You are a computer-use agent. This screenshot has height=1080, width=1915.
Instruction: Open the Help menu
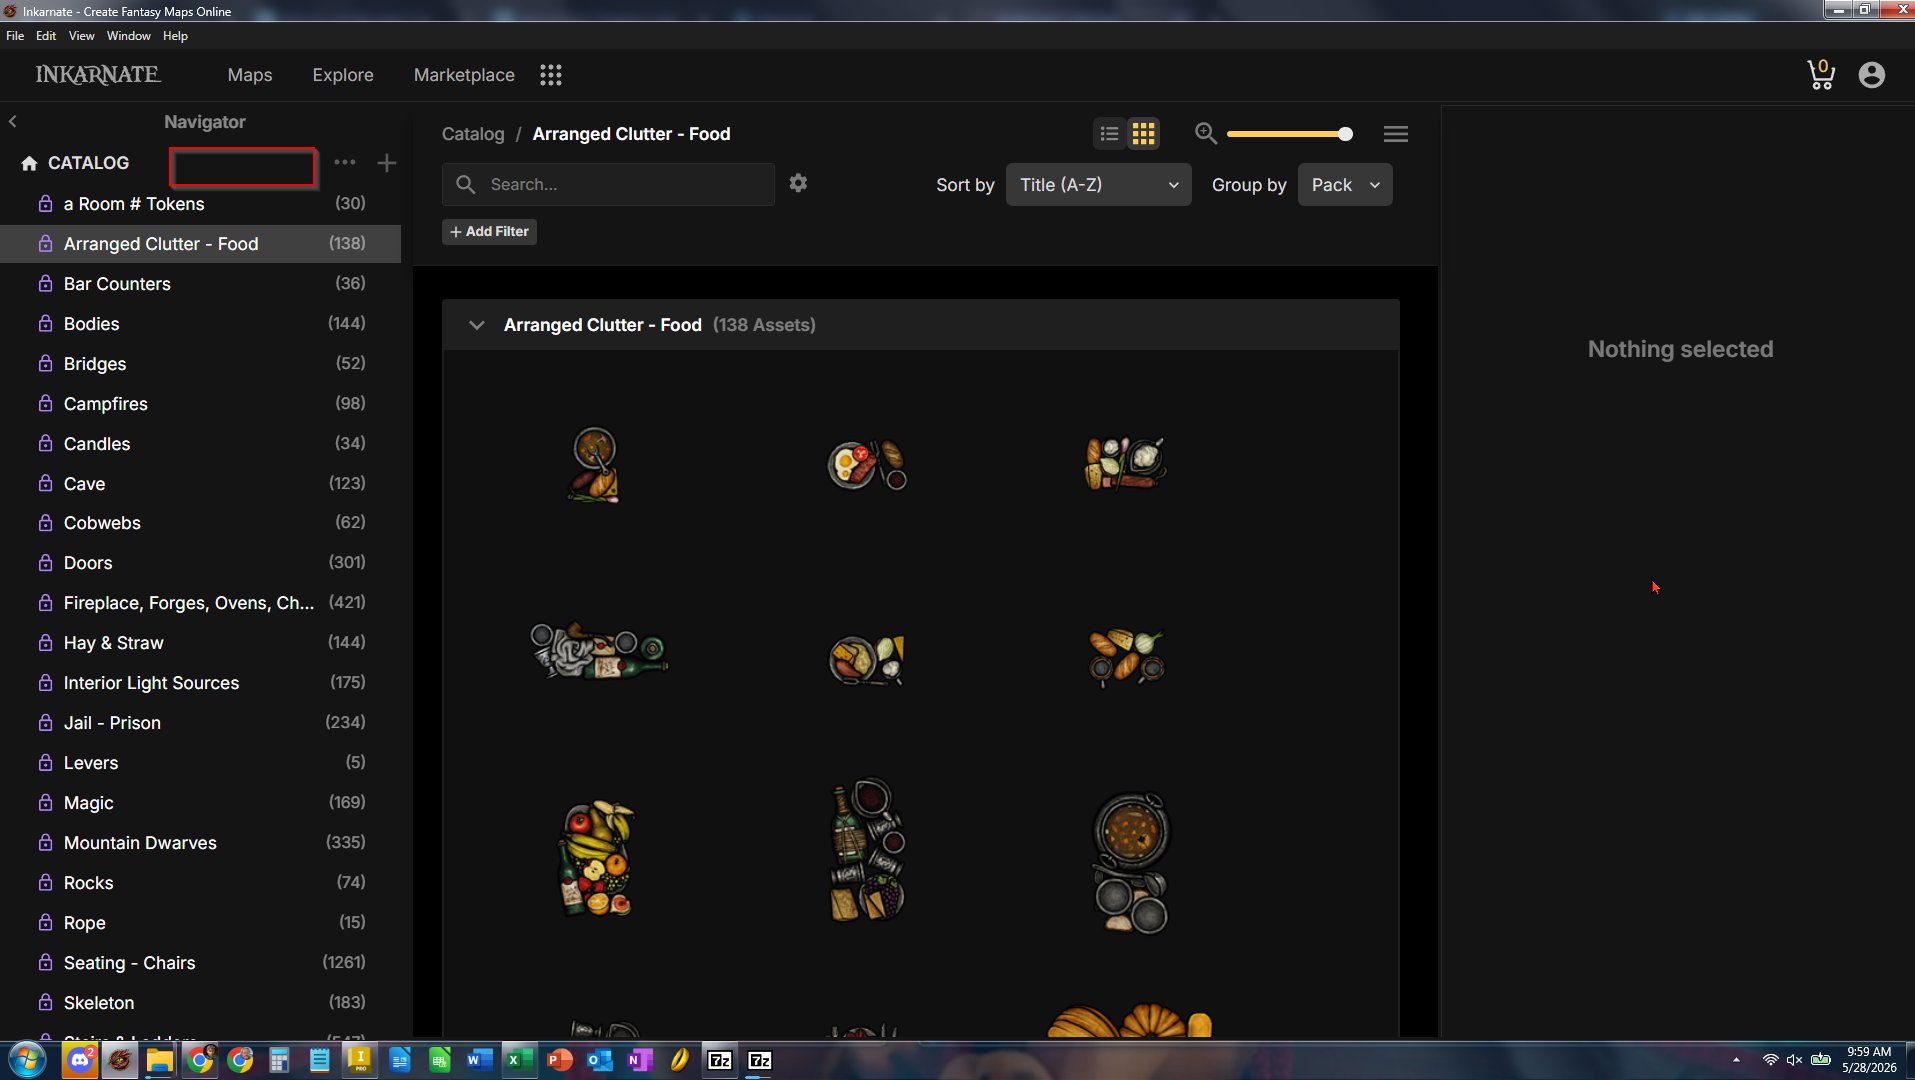coord(175,36)
